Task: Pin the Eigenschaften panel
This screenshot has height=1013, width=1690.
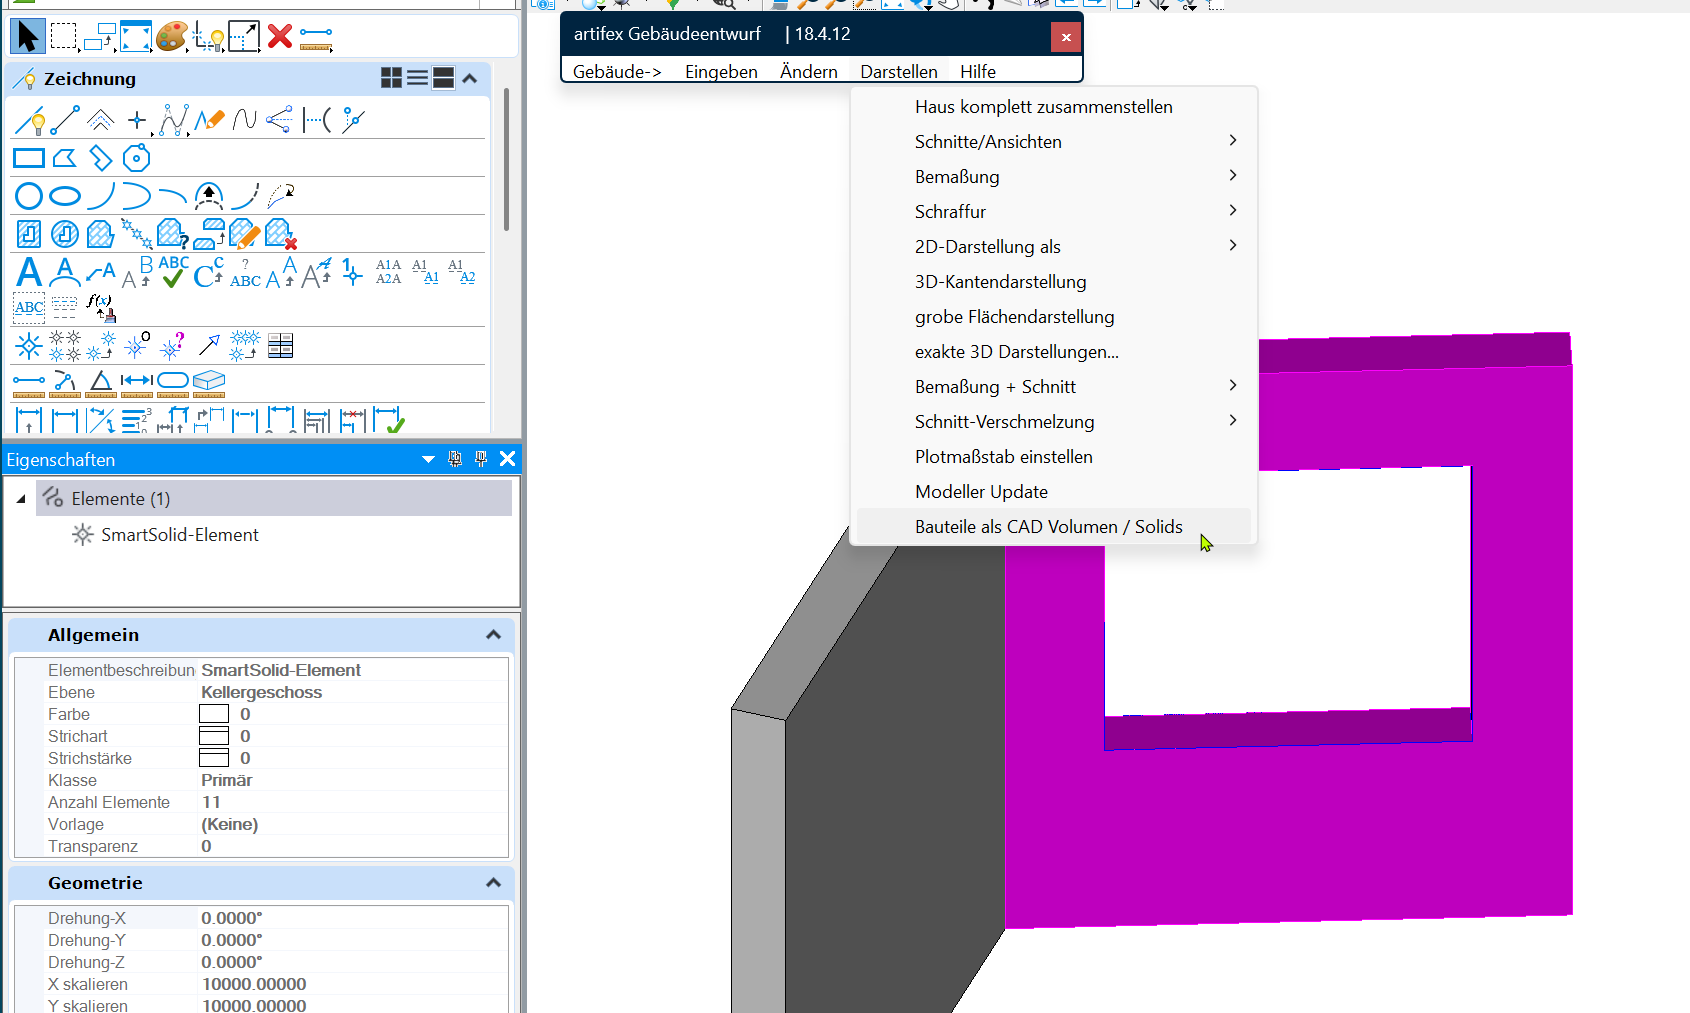Action: point(481,459)
